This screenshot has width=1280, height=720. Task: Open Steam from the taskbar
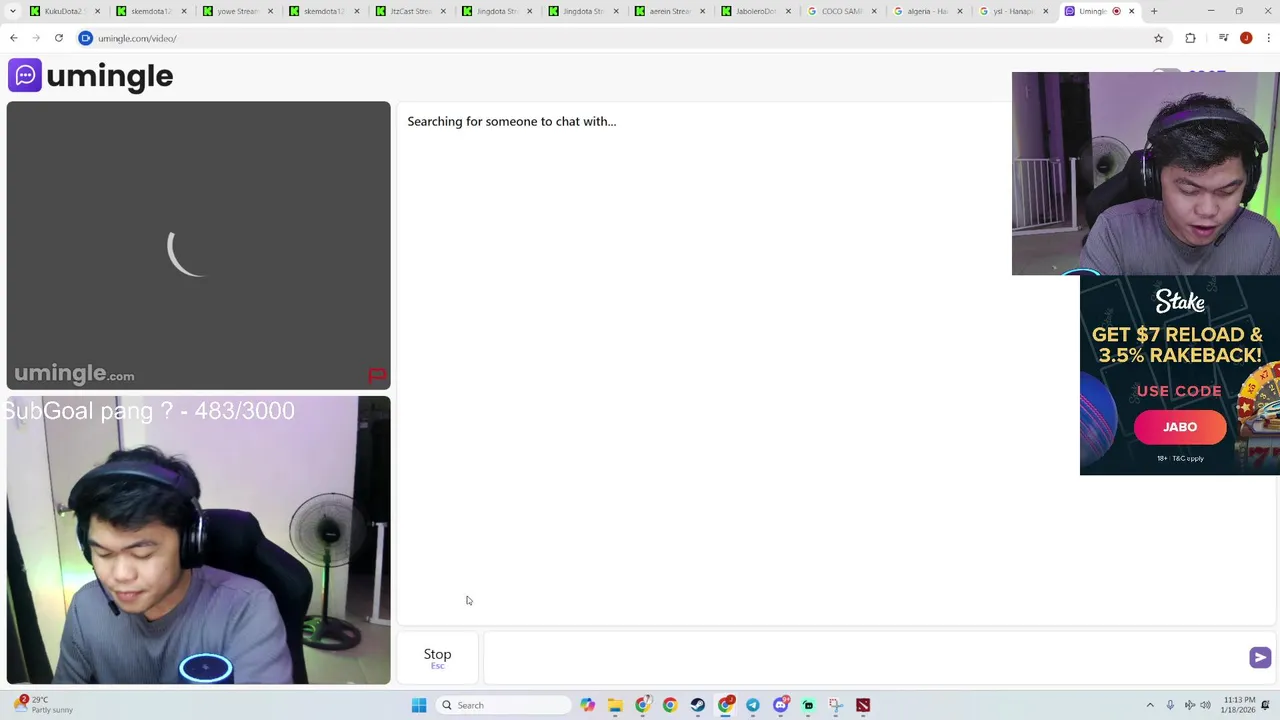click(698, 705)
